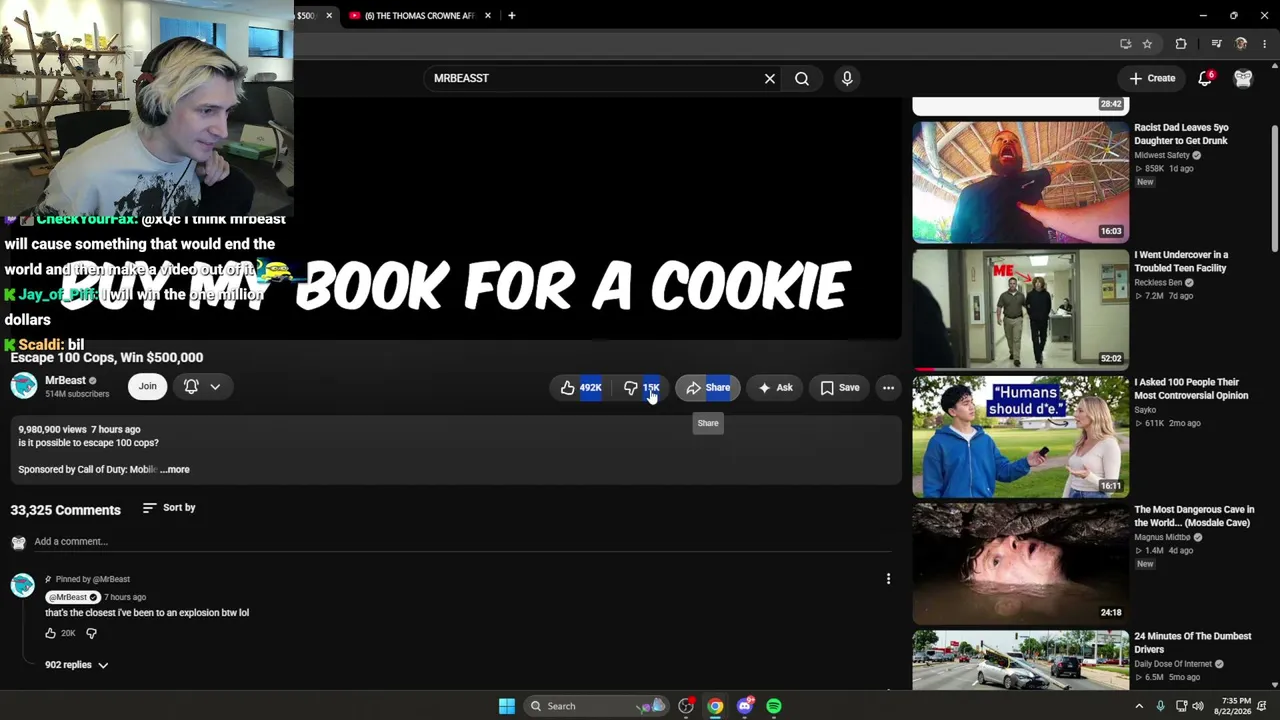1280x720 pixels.
Task: Open the volume tray icon
Action: [x=1198, y=706]
